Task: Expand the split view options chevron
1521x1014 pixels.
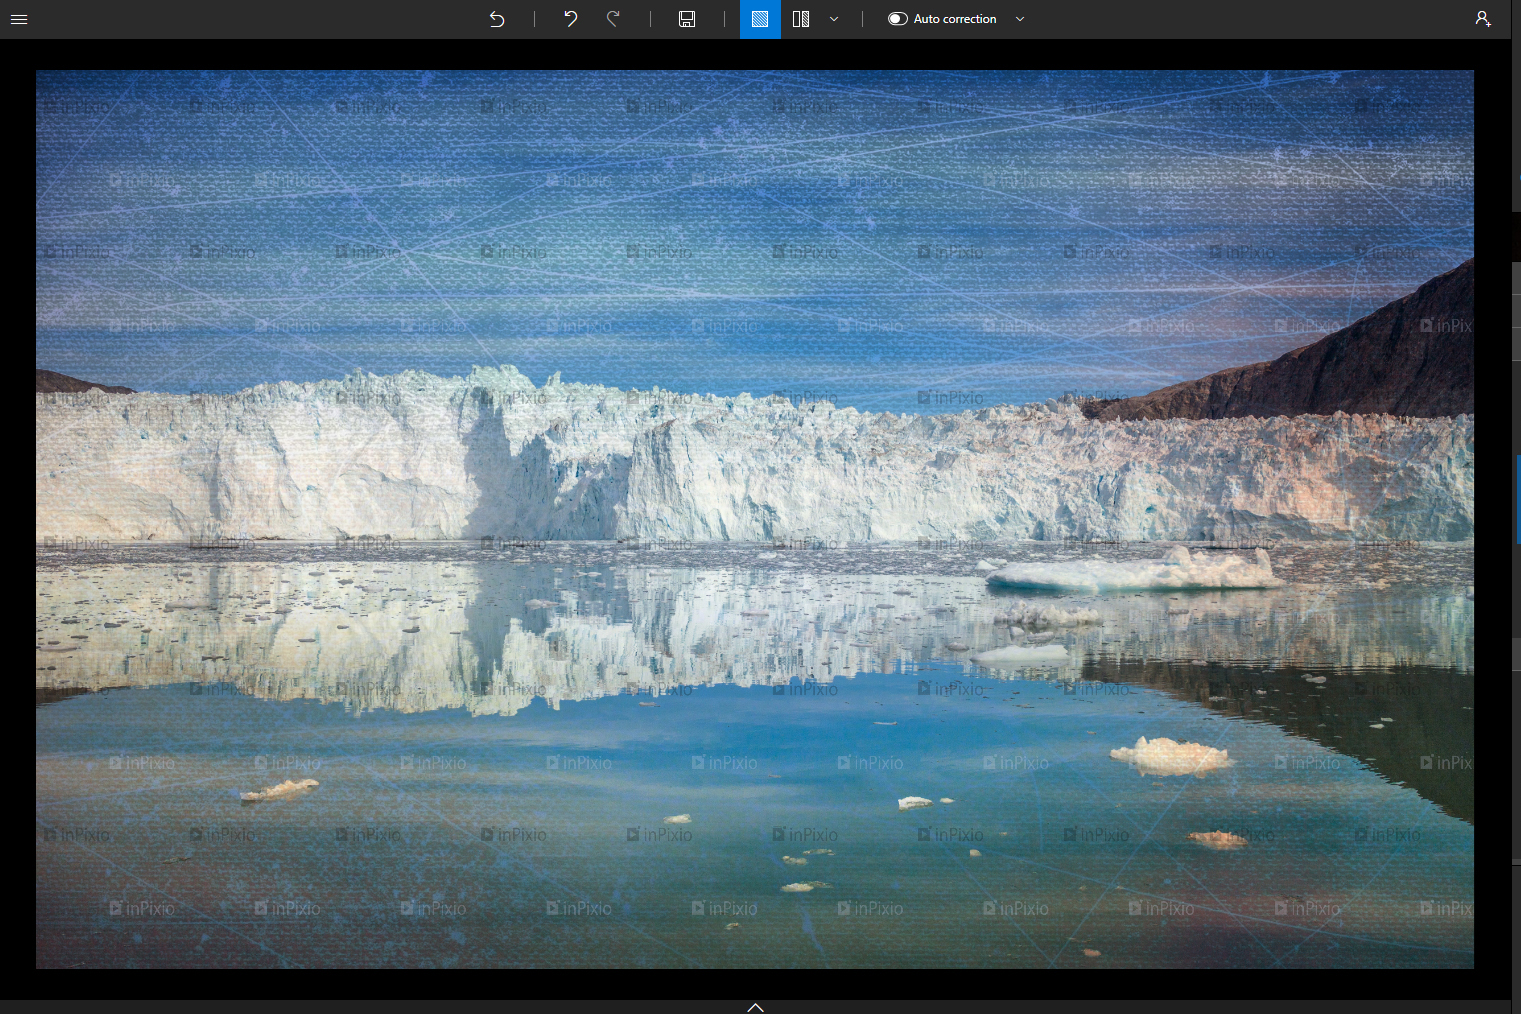Action: [833, 19]
